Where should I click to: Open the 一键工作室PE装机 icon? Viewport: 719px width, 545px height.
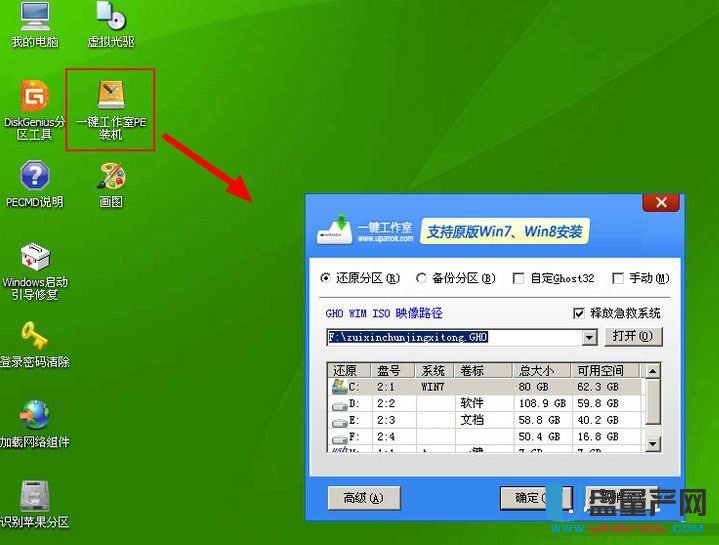[110, 96]
